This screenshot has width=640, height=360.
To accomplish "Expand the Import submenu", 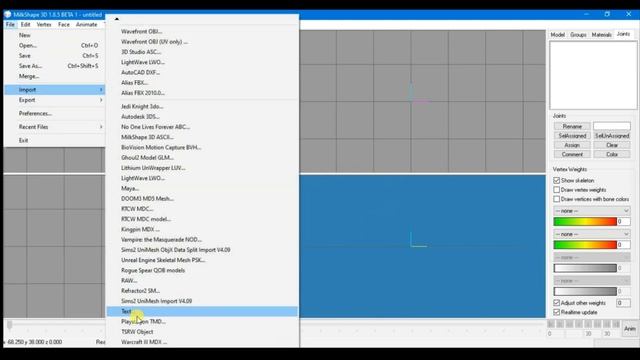I will click(x=54, y=89).
